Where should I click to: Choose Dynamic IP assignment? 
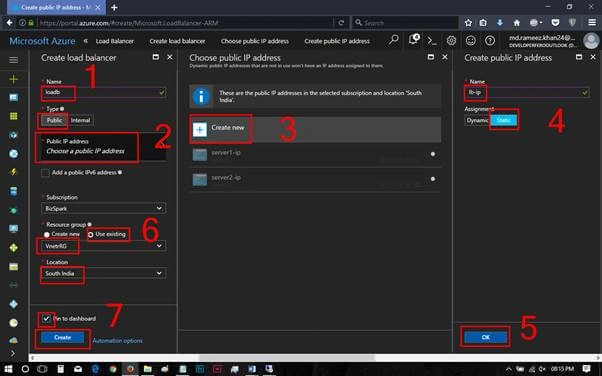click(477, 120)
